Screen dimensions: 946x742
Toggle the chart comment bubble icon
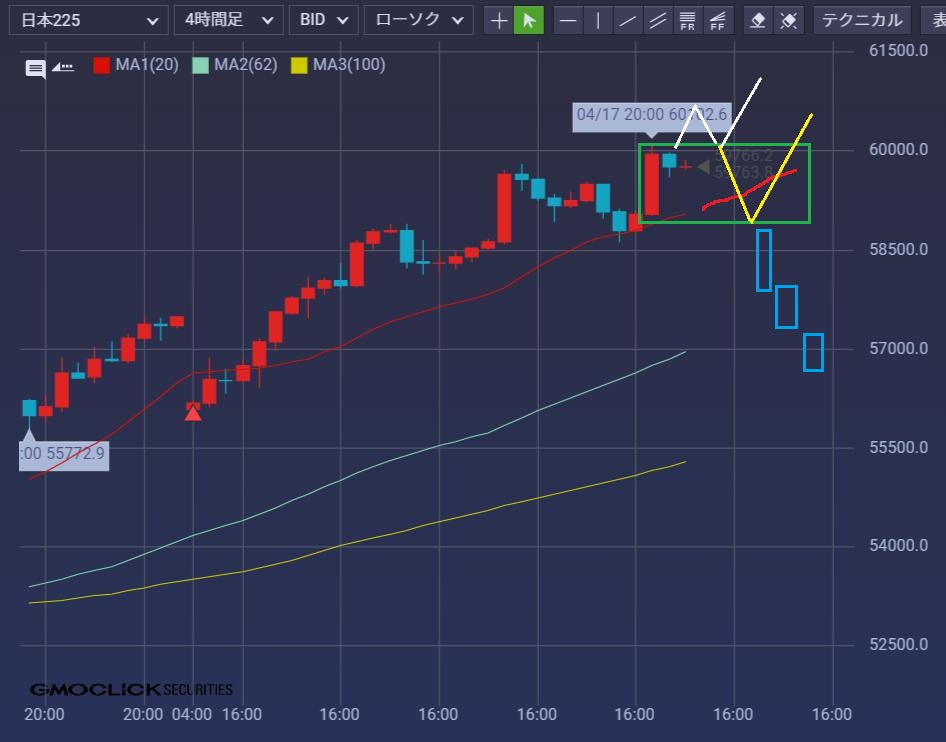[x=36, y=68]
